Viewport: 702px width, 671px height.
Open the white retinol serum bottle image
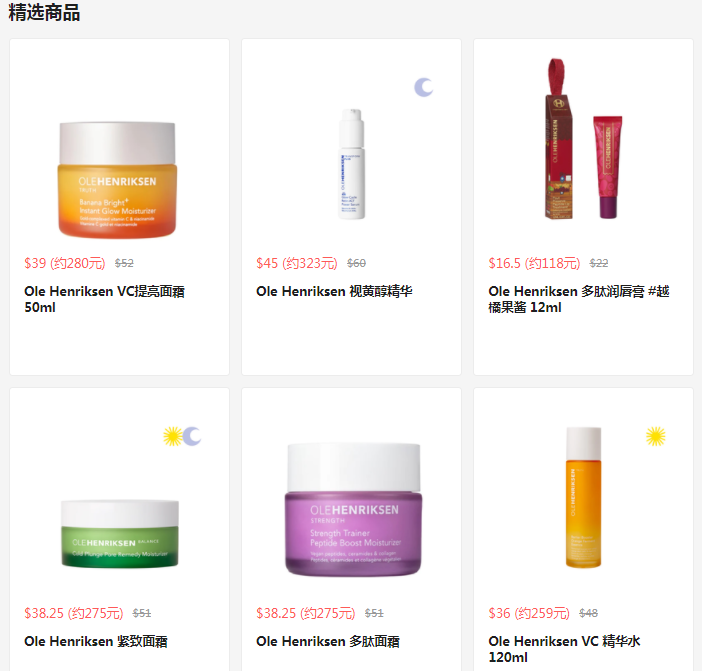coord(351,164)
